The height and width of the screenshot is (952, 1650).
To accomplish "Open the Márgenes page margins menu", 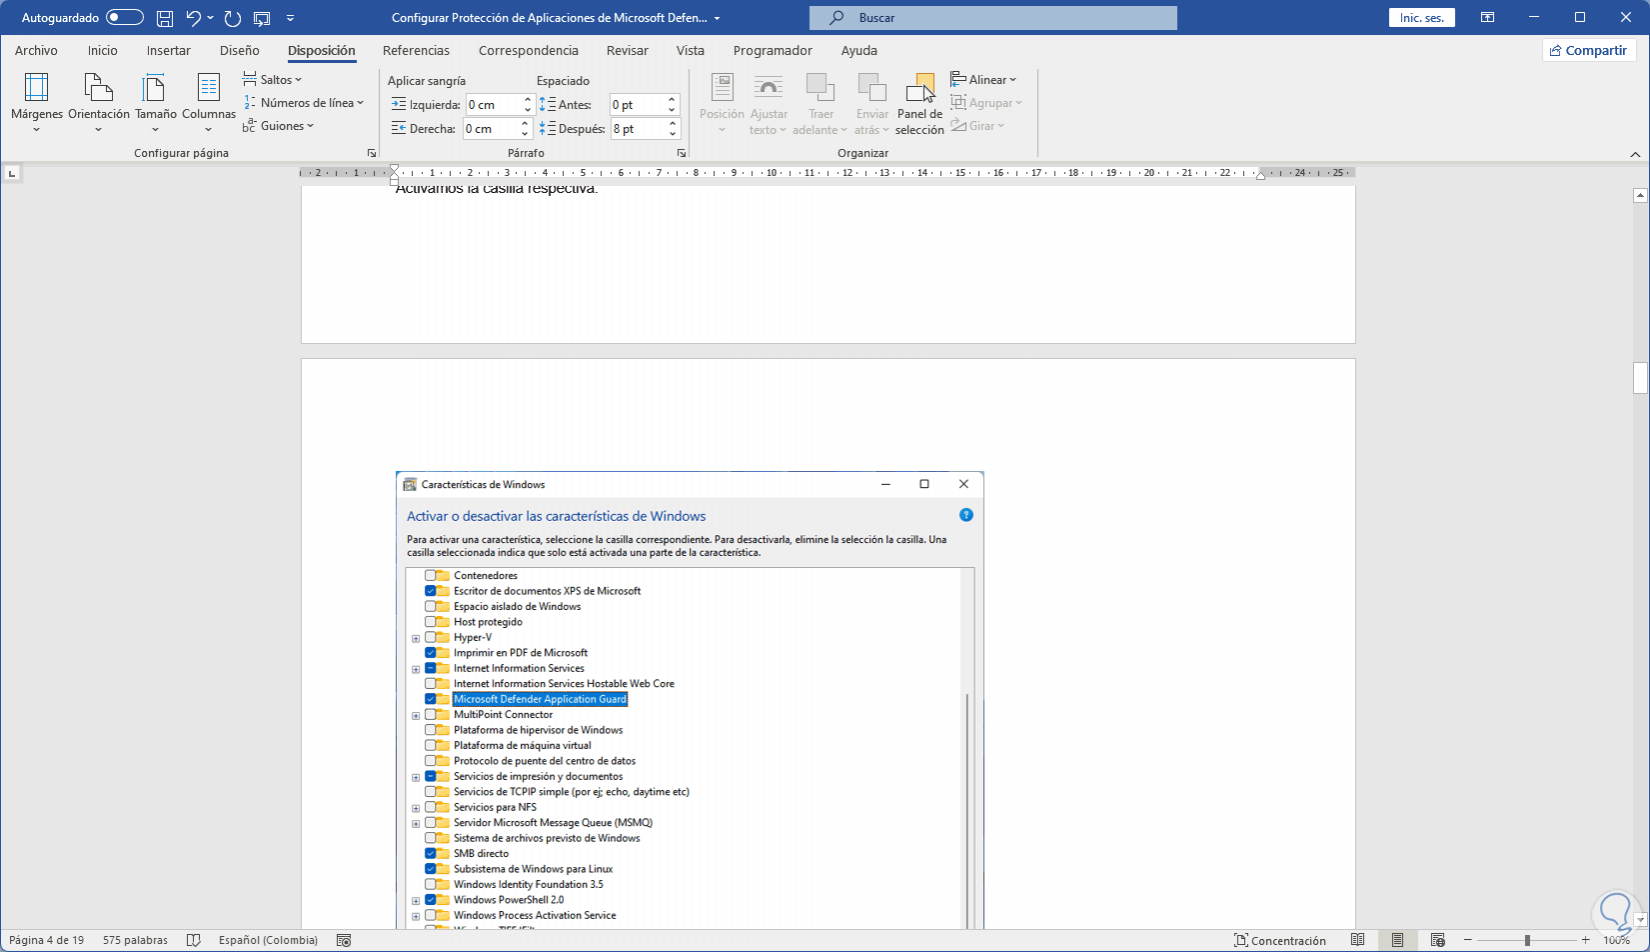I will coord(37,102).
